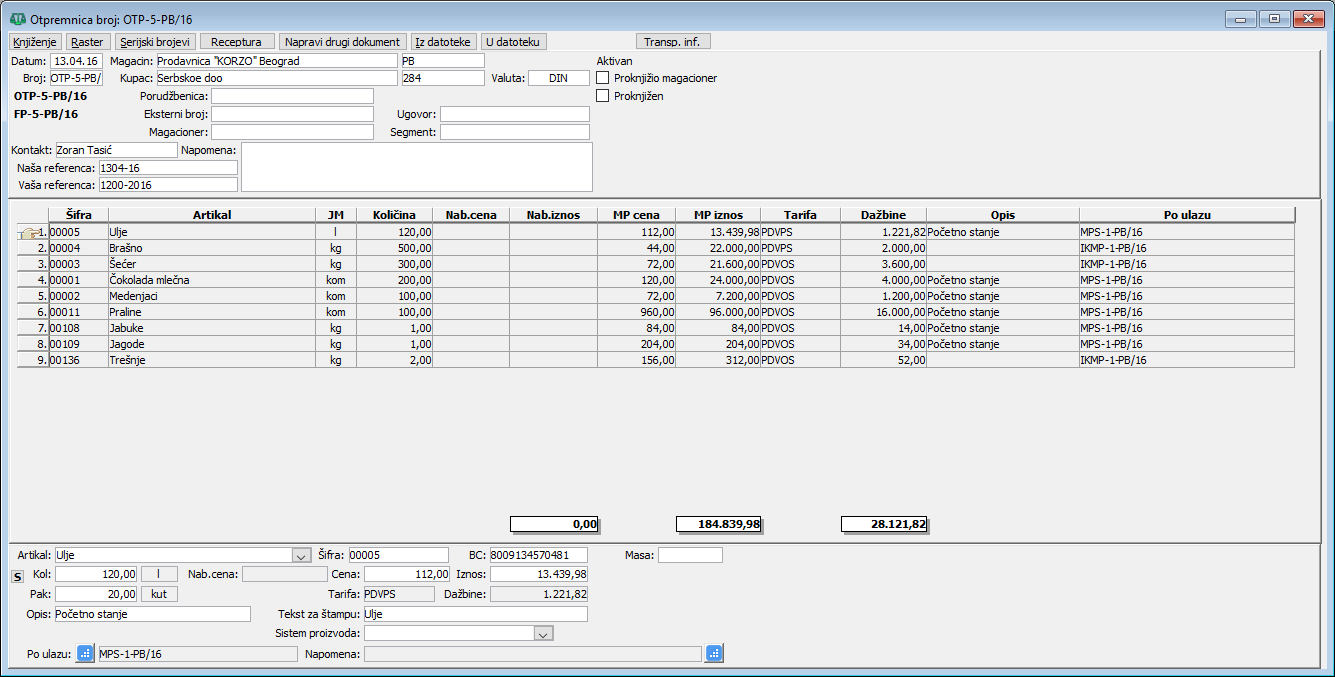Screen dimensions: 1335x677
Task: Click the Iz datoteke button
Action: click(443, 42)
